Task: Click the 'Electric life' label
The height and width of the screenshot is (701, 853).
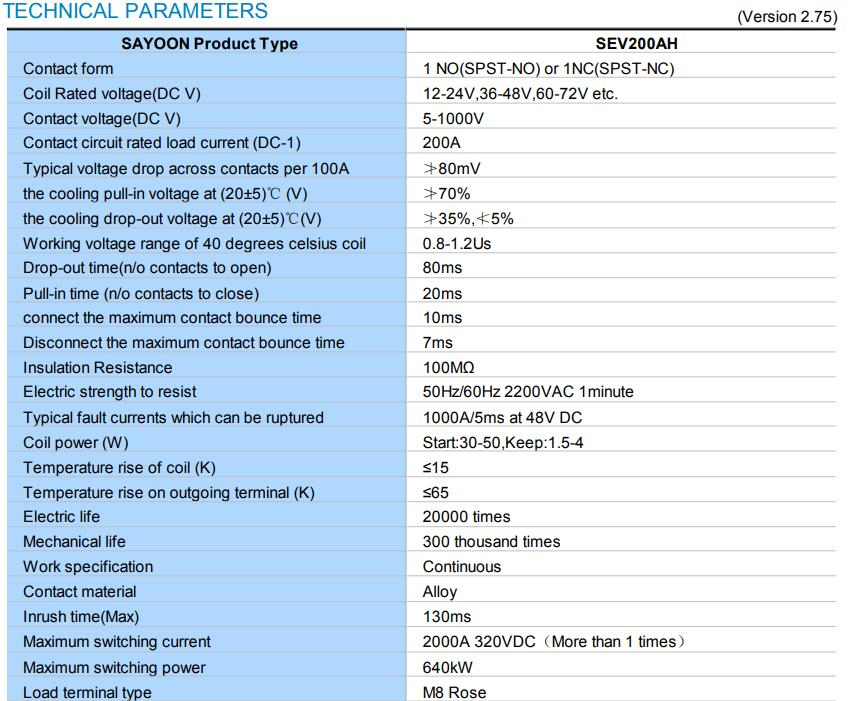Action: [61, 517]
